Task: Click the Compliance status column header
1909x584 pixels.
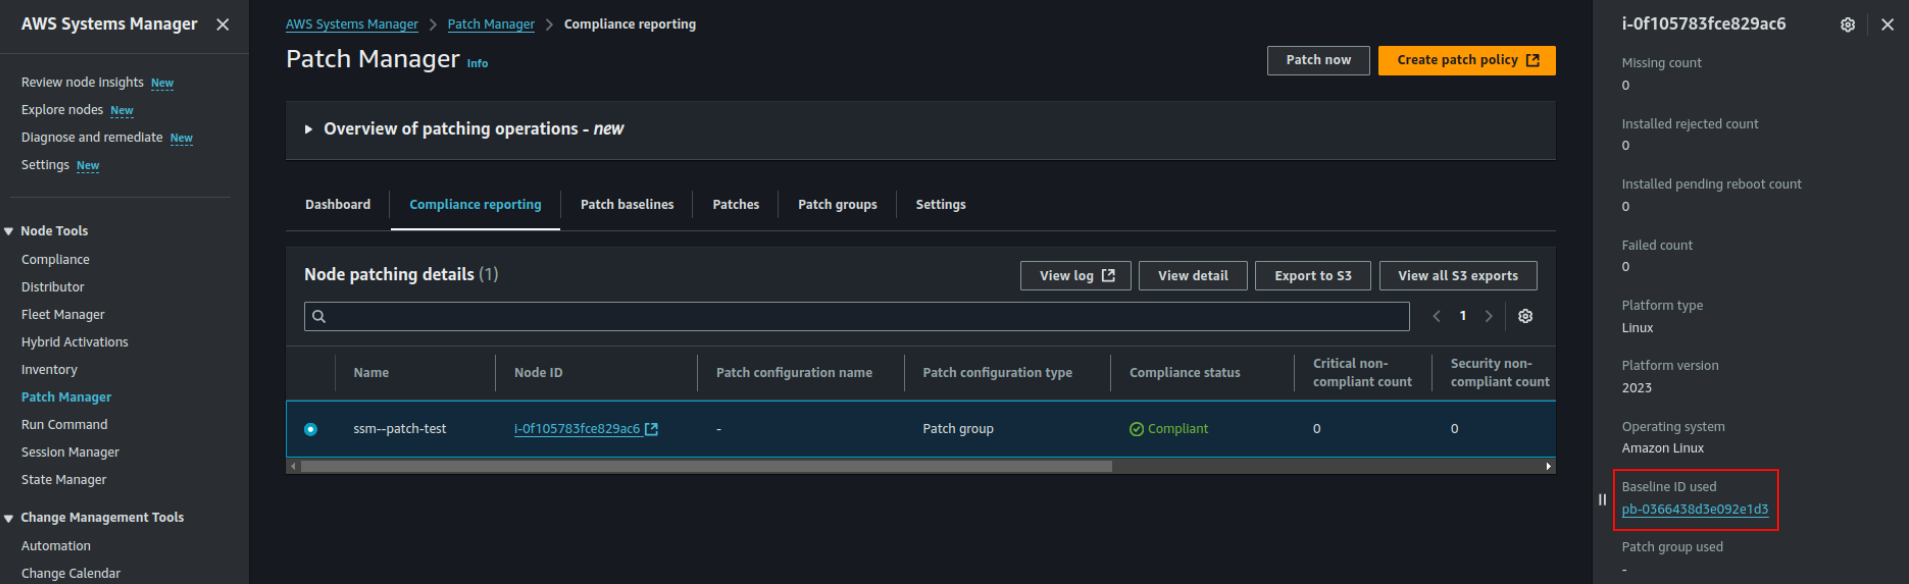Action: (1185, 372)
